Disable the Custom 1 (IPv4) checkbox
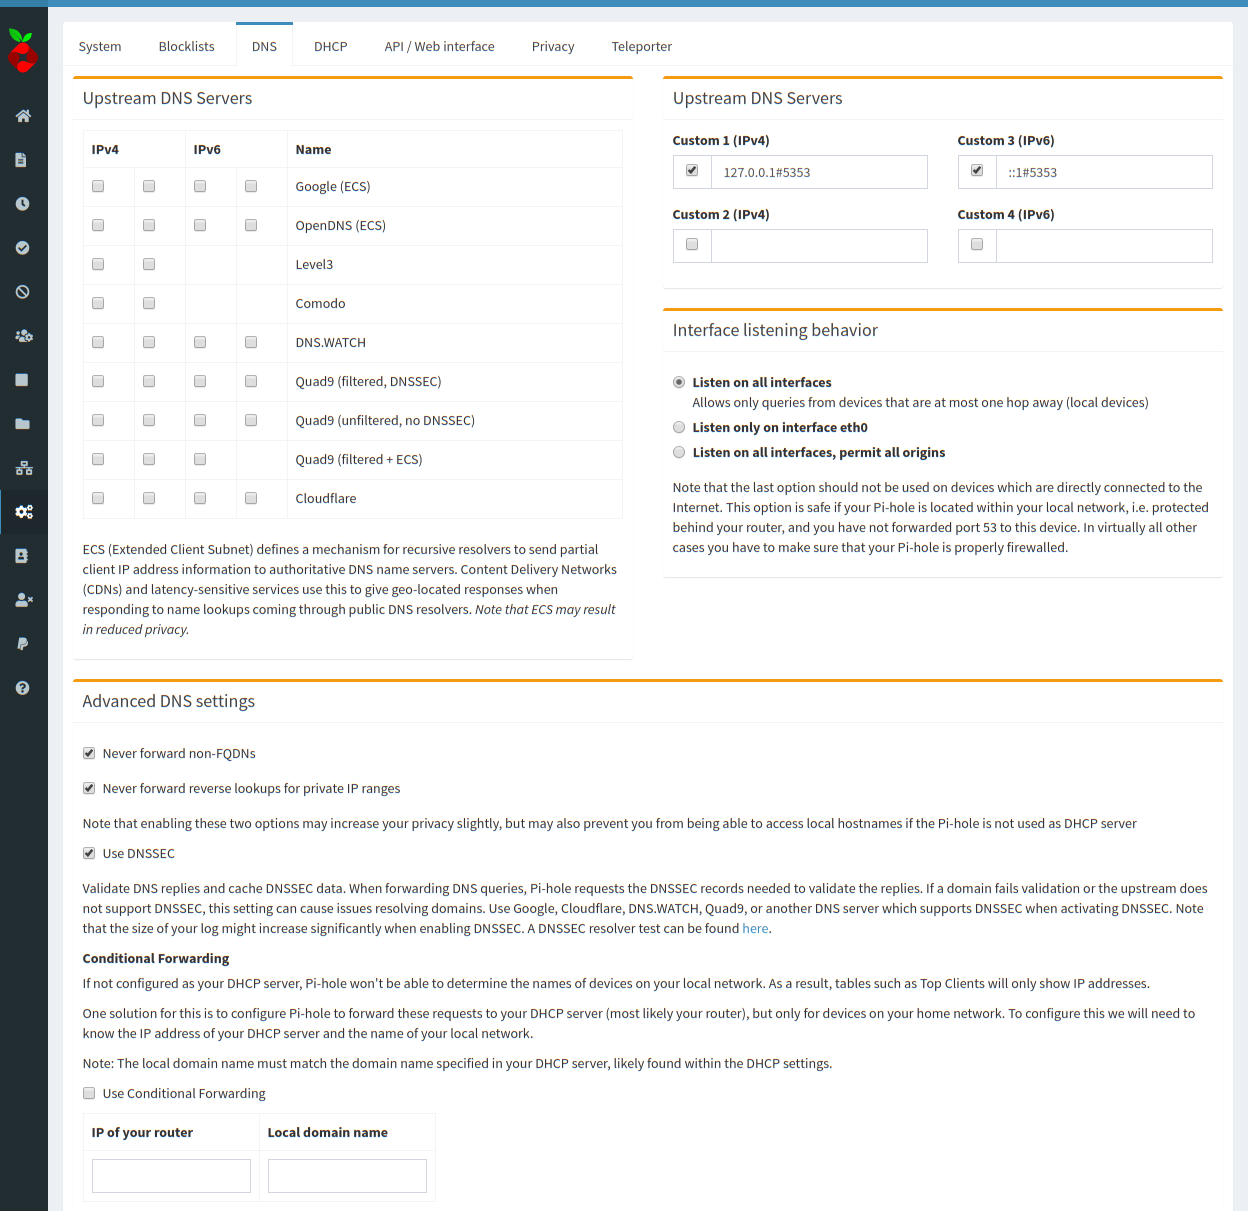The width and height of the screenshot is (1248, 1211). point(692,170)
